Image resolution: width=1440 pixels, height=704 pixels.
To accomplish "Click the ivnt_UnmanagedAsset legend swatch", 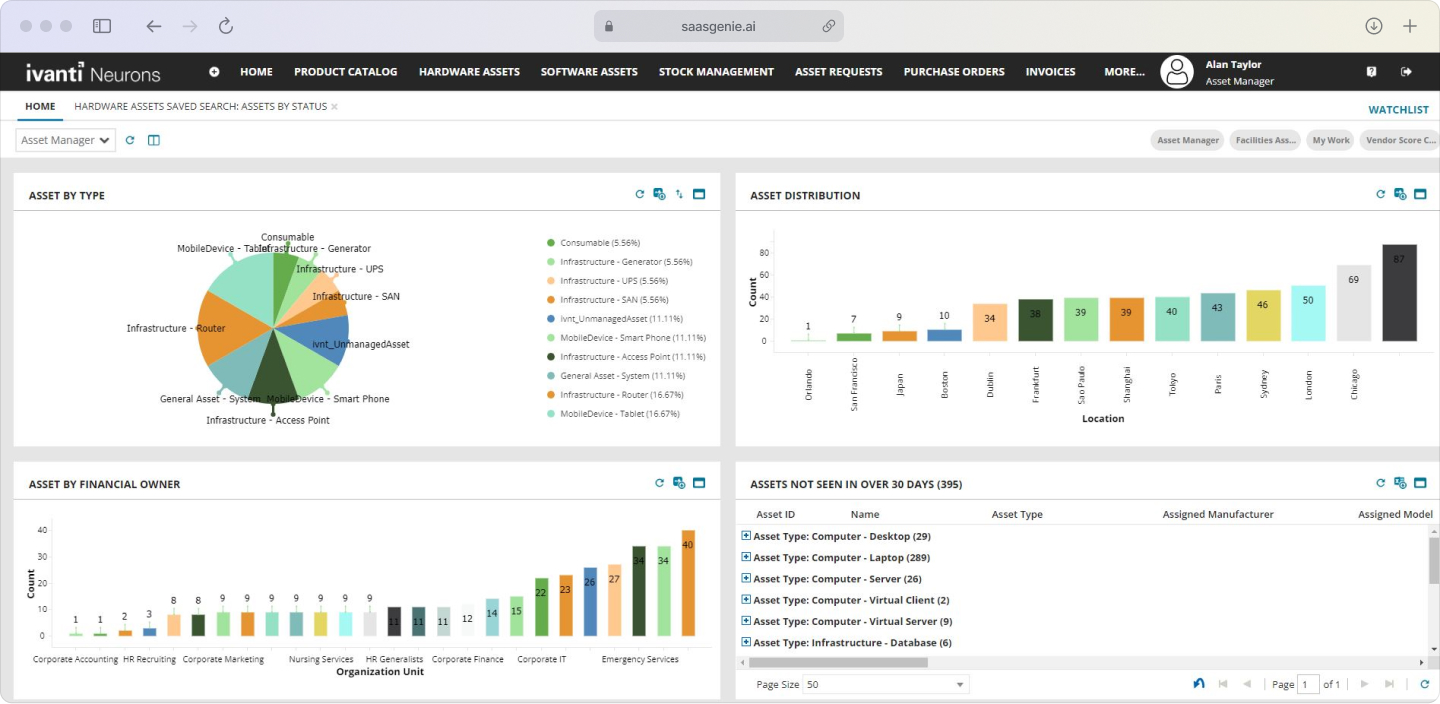I will pyautogui.click(x=551, y=318).
